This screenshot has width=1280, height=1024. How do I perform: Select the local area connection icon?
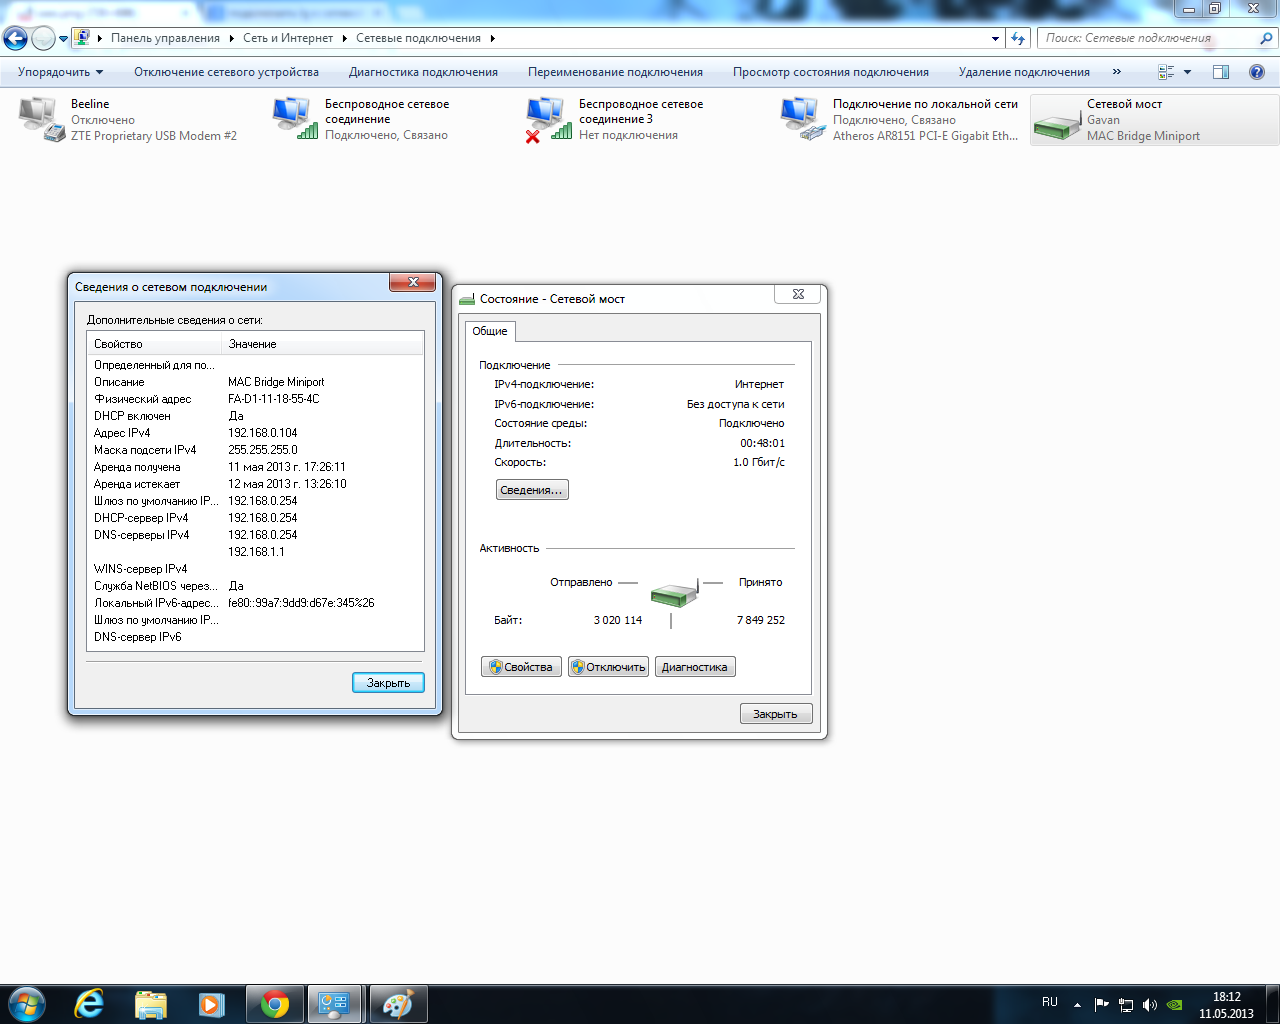click(x=804, y=119)
